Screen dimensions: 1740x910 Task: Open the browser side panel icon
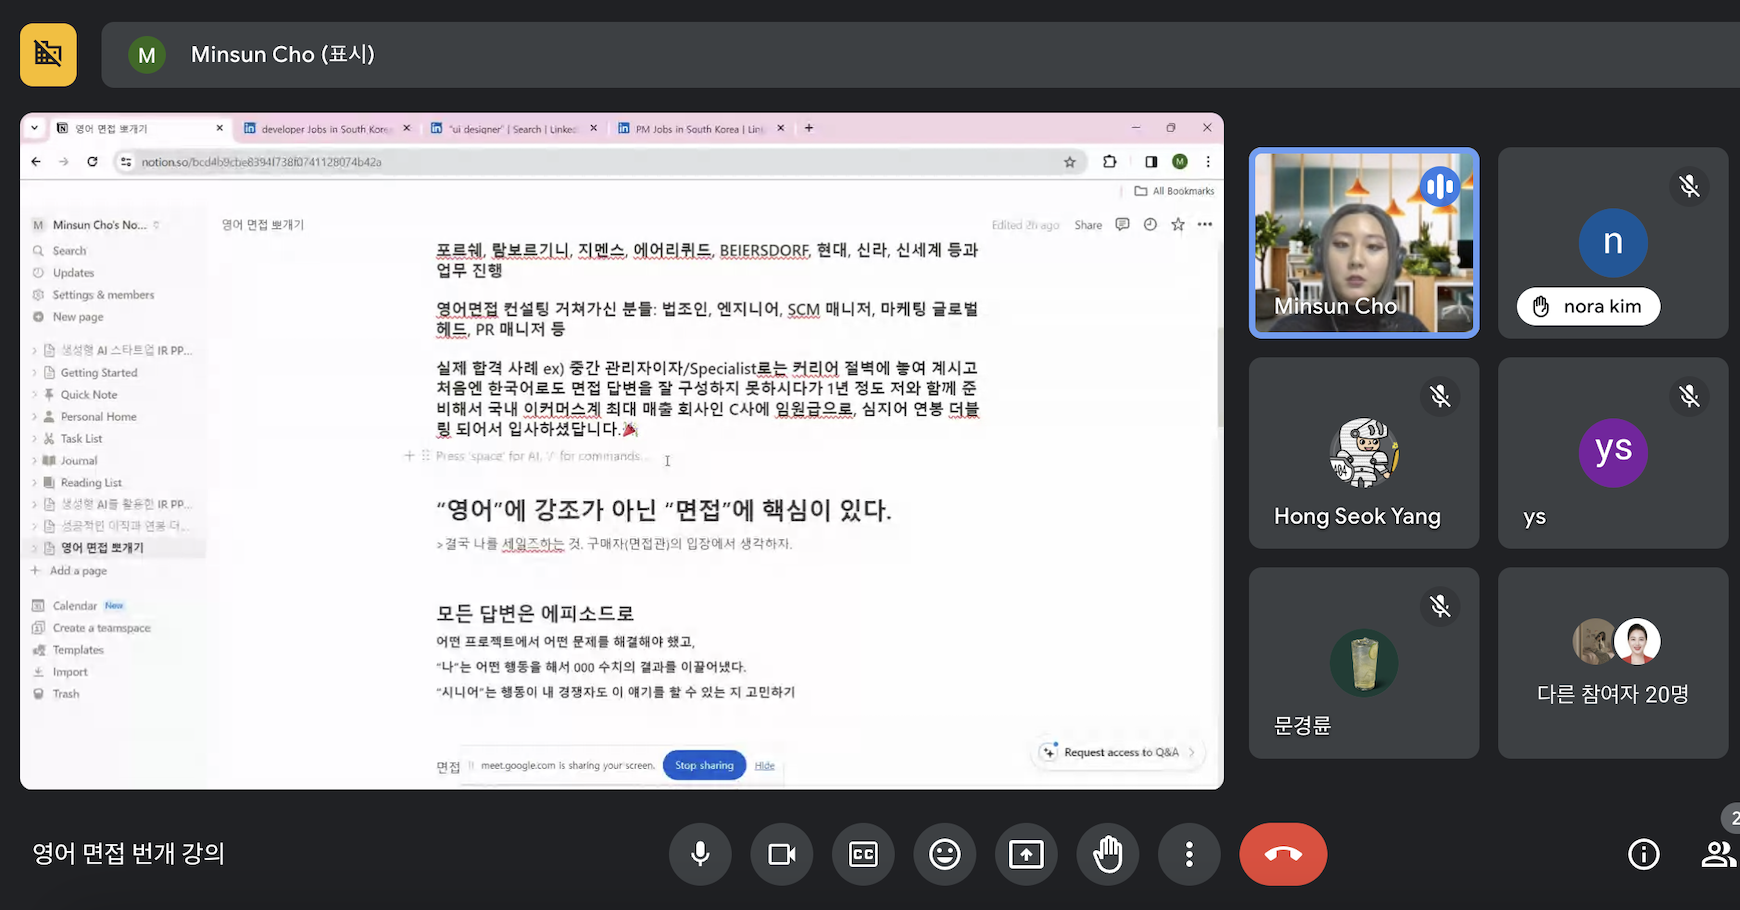click(x=1151, y=161)
